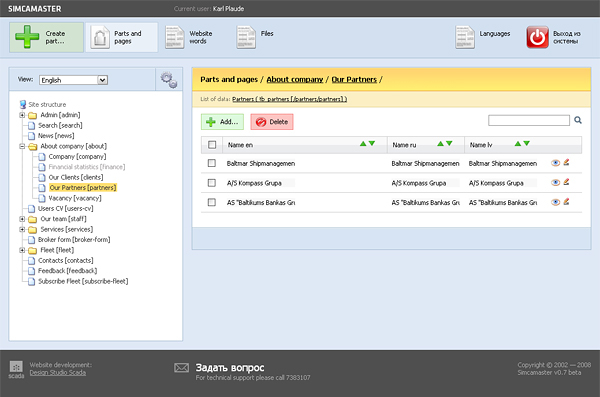
Task: Click the Services folder icon in tree
Action: pyautogui.click(x=33, y=230)
